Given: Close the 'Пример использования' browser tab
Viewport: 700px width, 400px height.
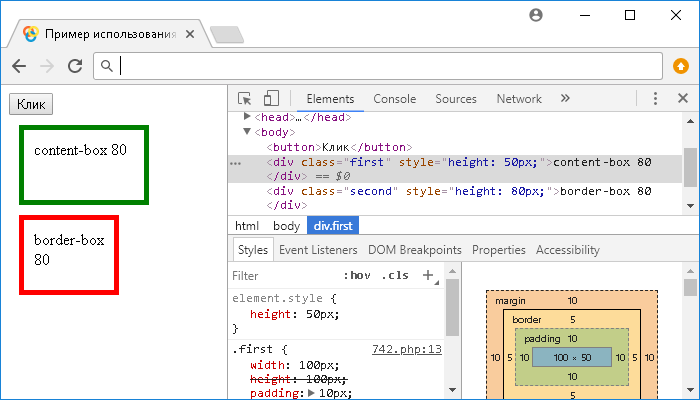Looking at the screenshot, I should pyautogui.click(x=190, y=34).
